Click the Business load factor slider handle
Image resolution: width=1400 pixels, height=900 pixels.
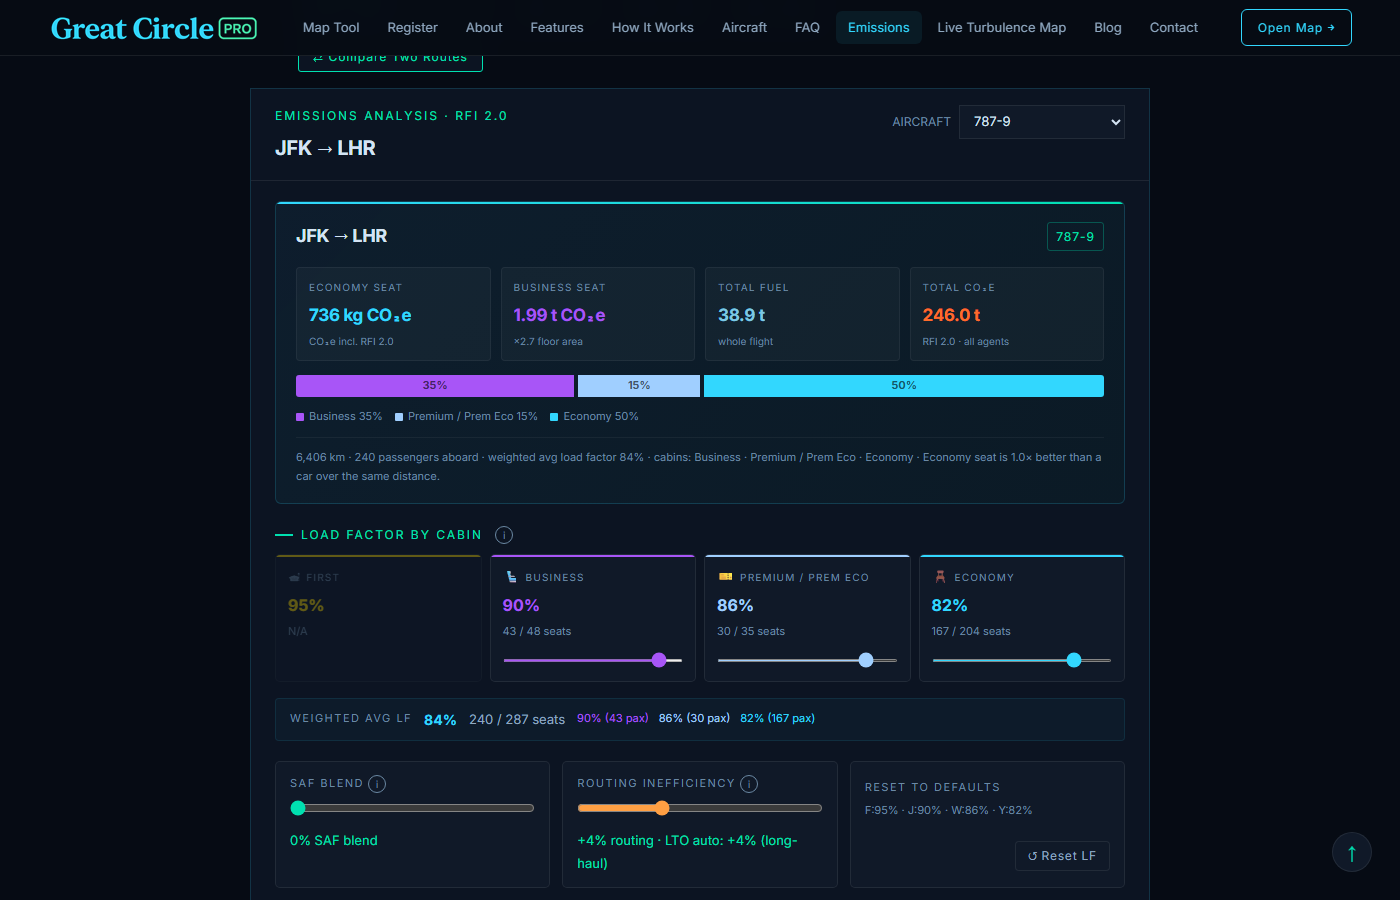[x=659, y=660]
